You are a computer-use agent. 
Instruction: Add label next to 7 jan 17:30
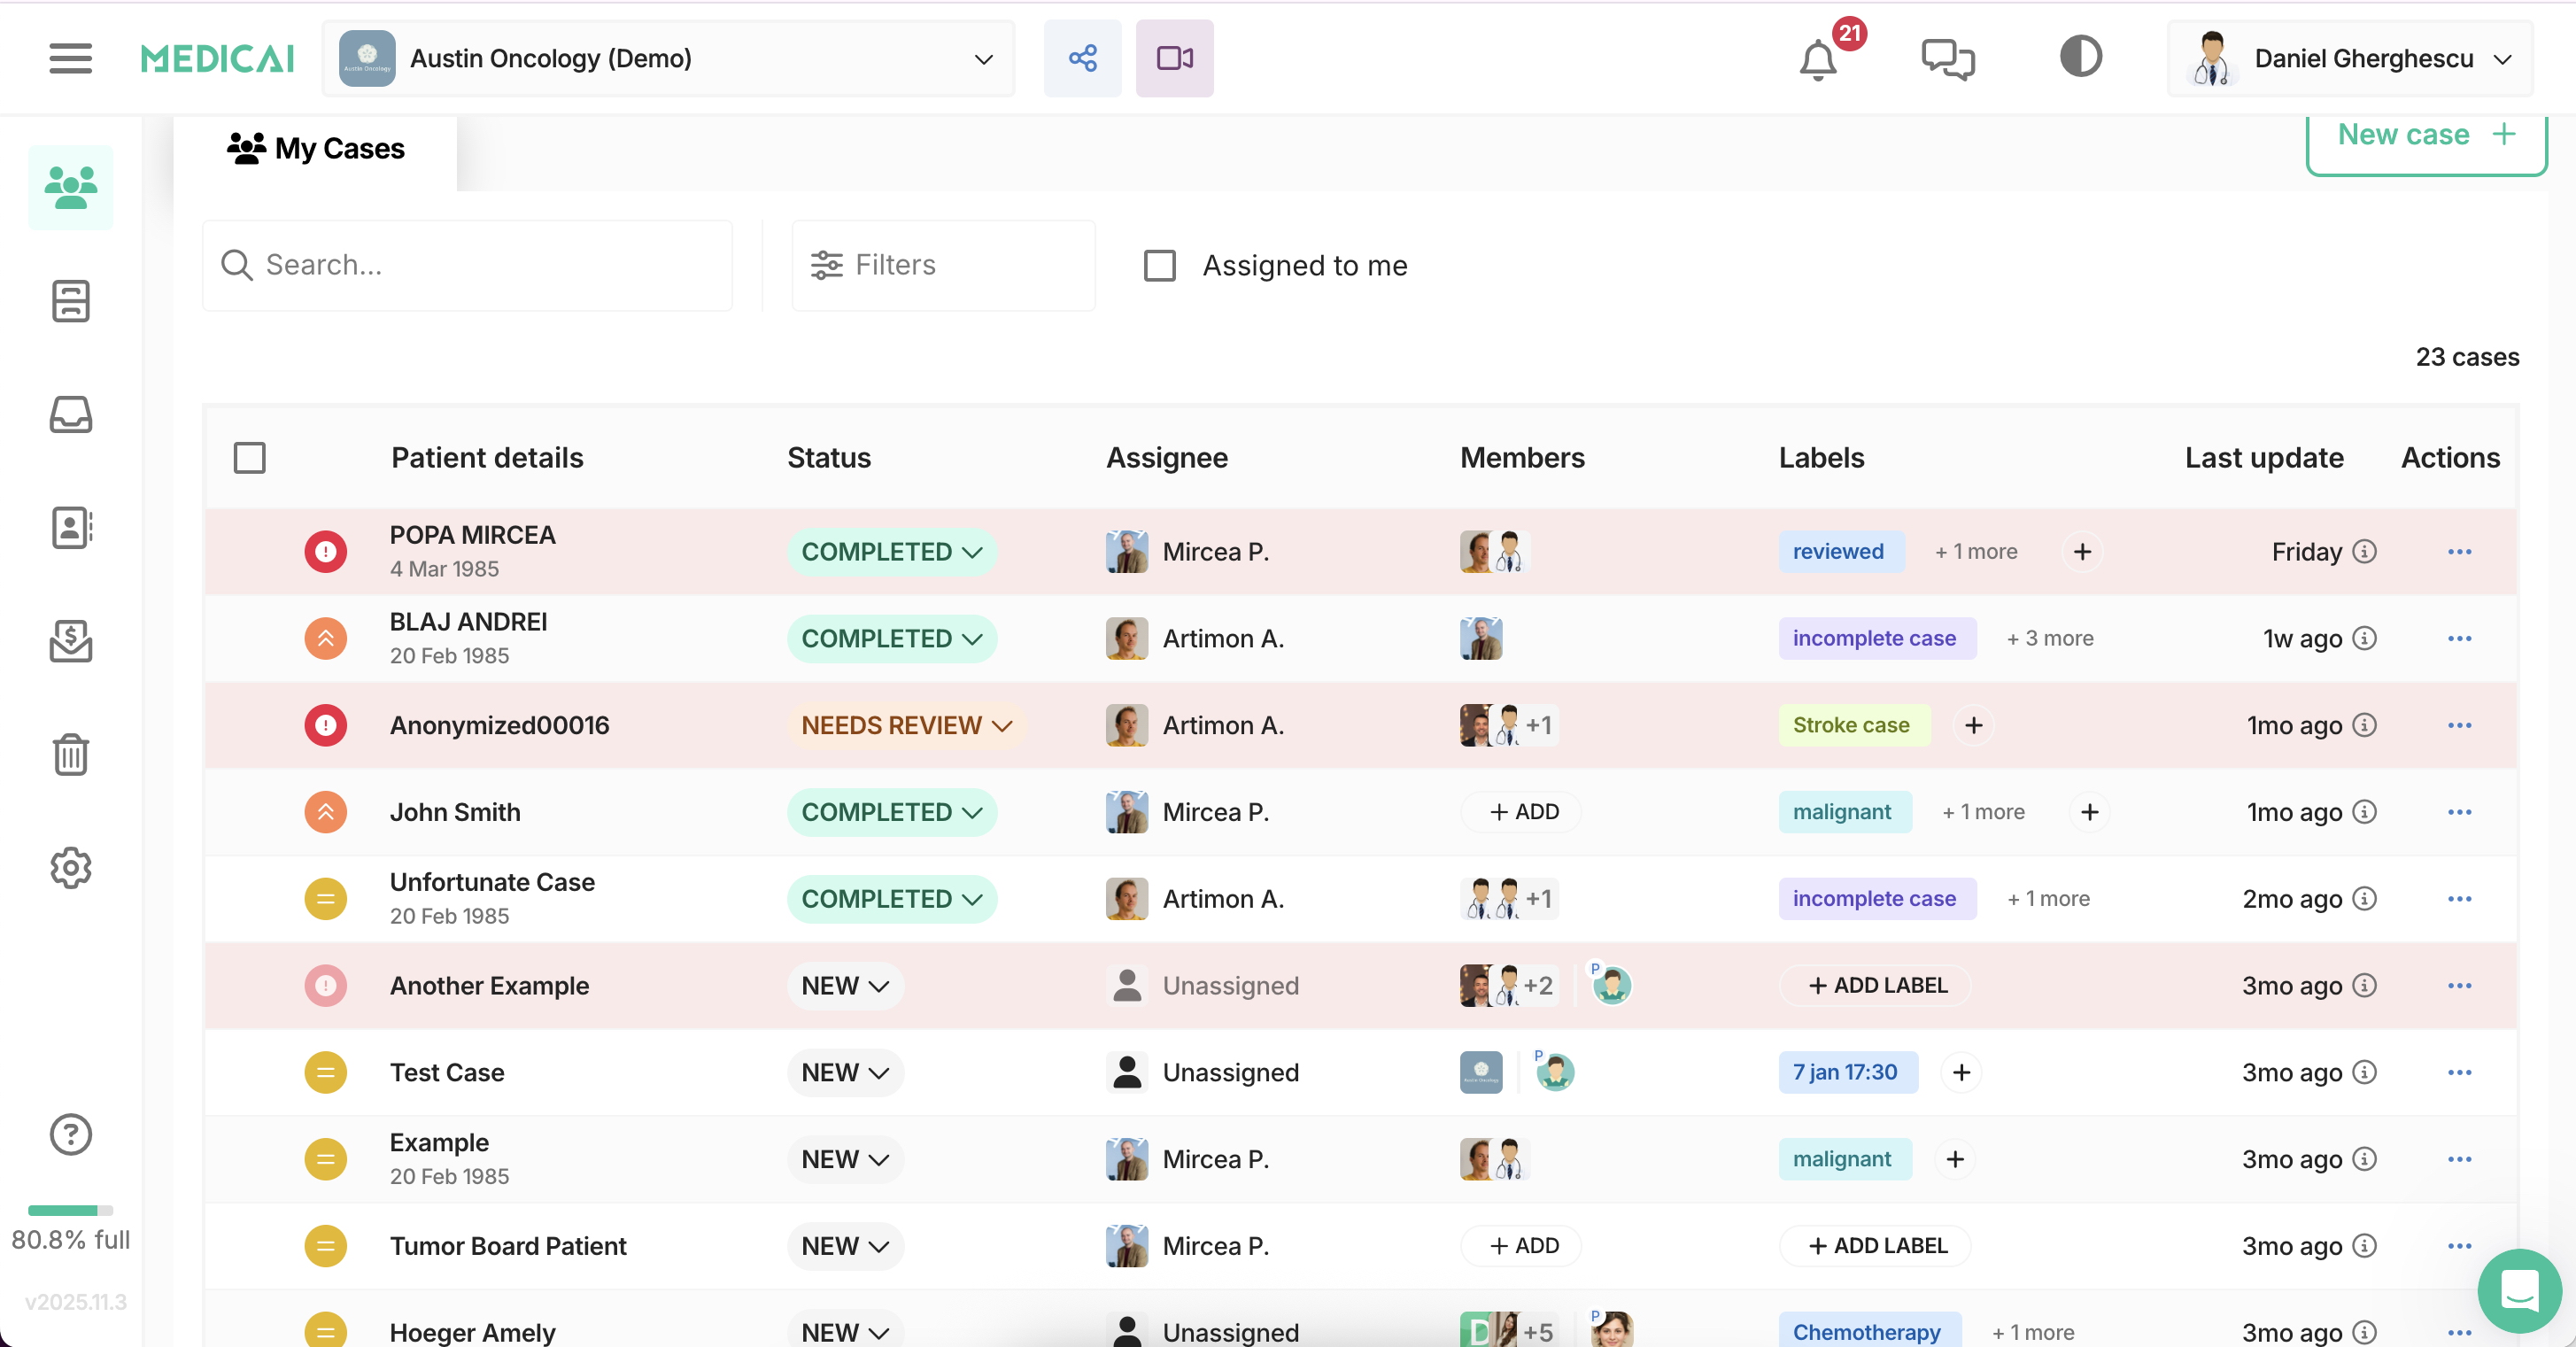point(1961,1072)
